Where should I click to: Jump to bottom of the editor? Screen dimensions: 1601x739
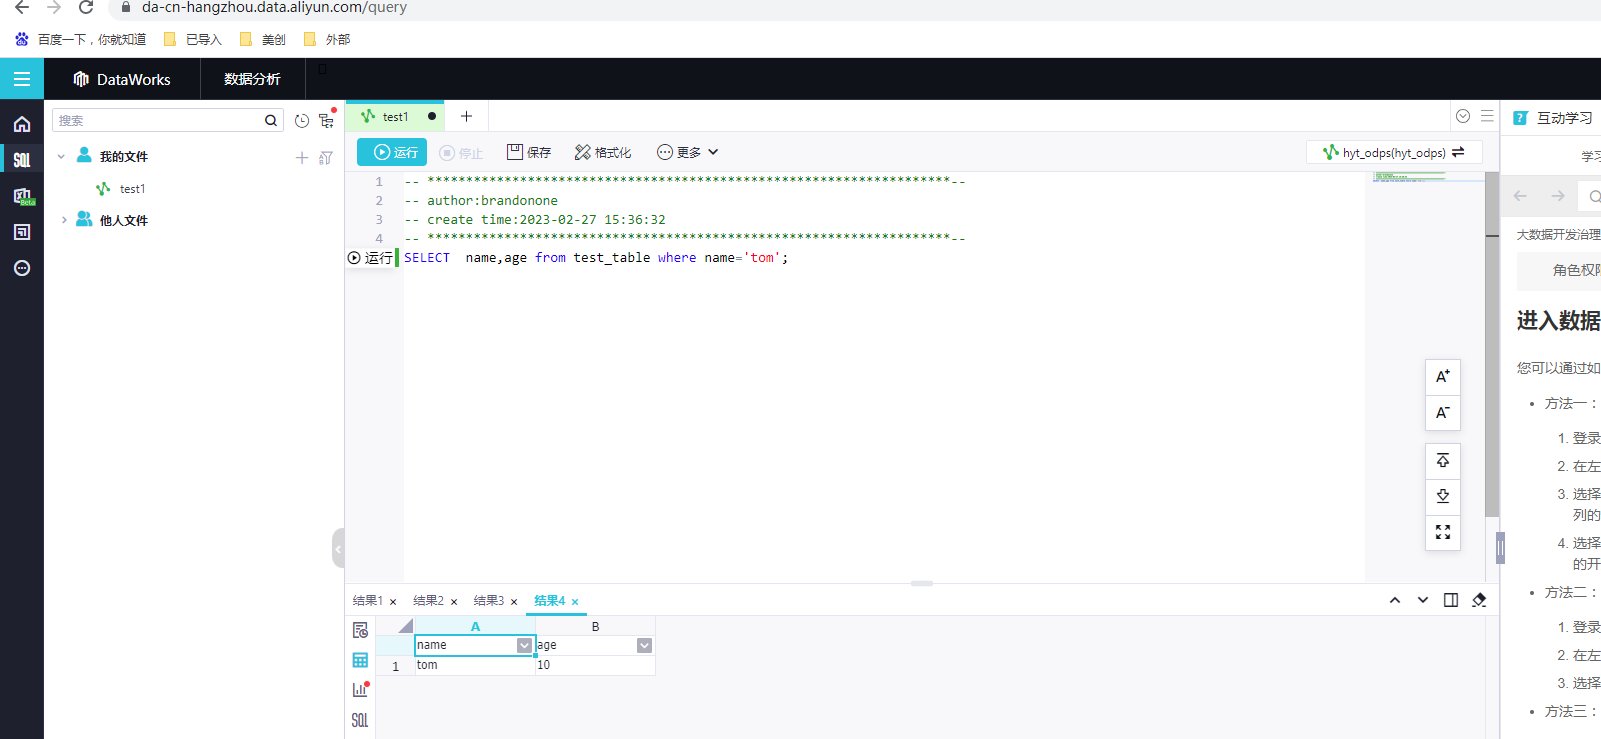1443,496
